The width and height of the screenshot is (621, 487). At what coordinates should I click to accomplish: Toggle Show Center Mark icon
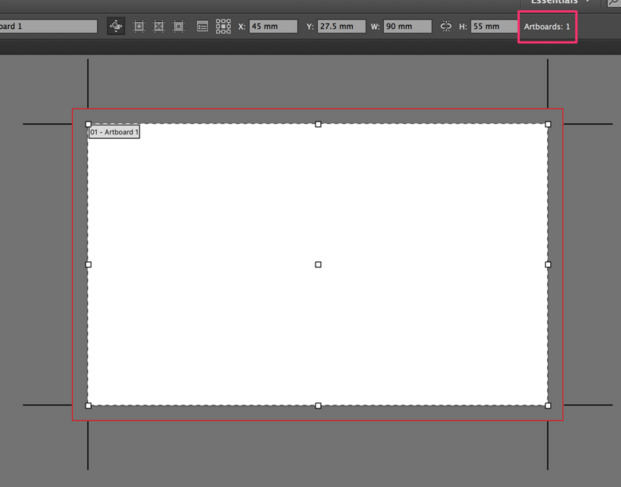click(139, 27)
